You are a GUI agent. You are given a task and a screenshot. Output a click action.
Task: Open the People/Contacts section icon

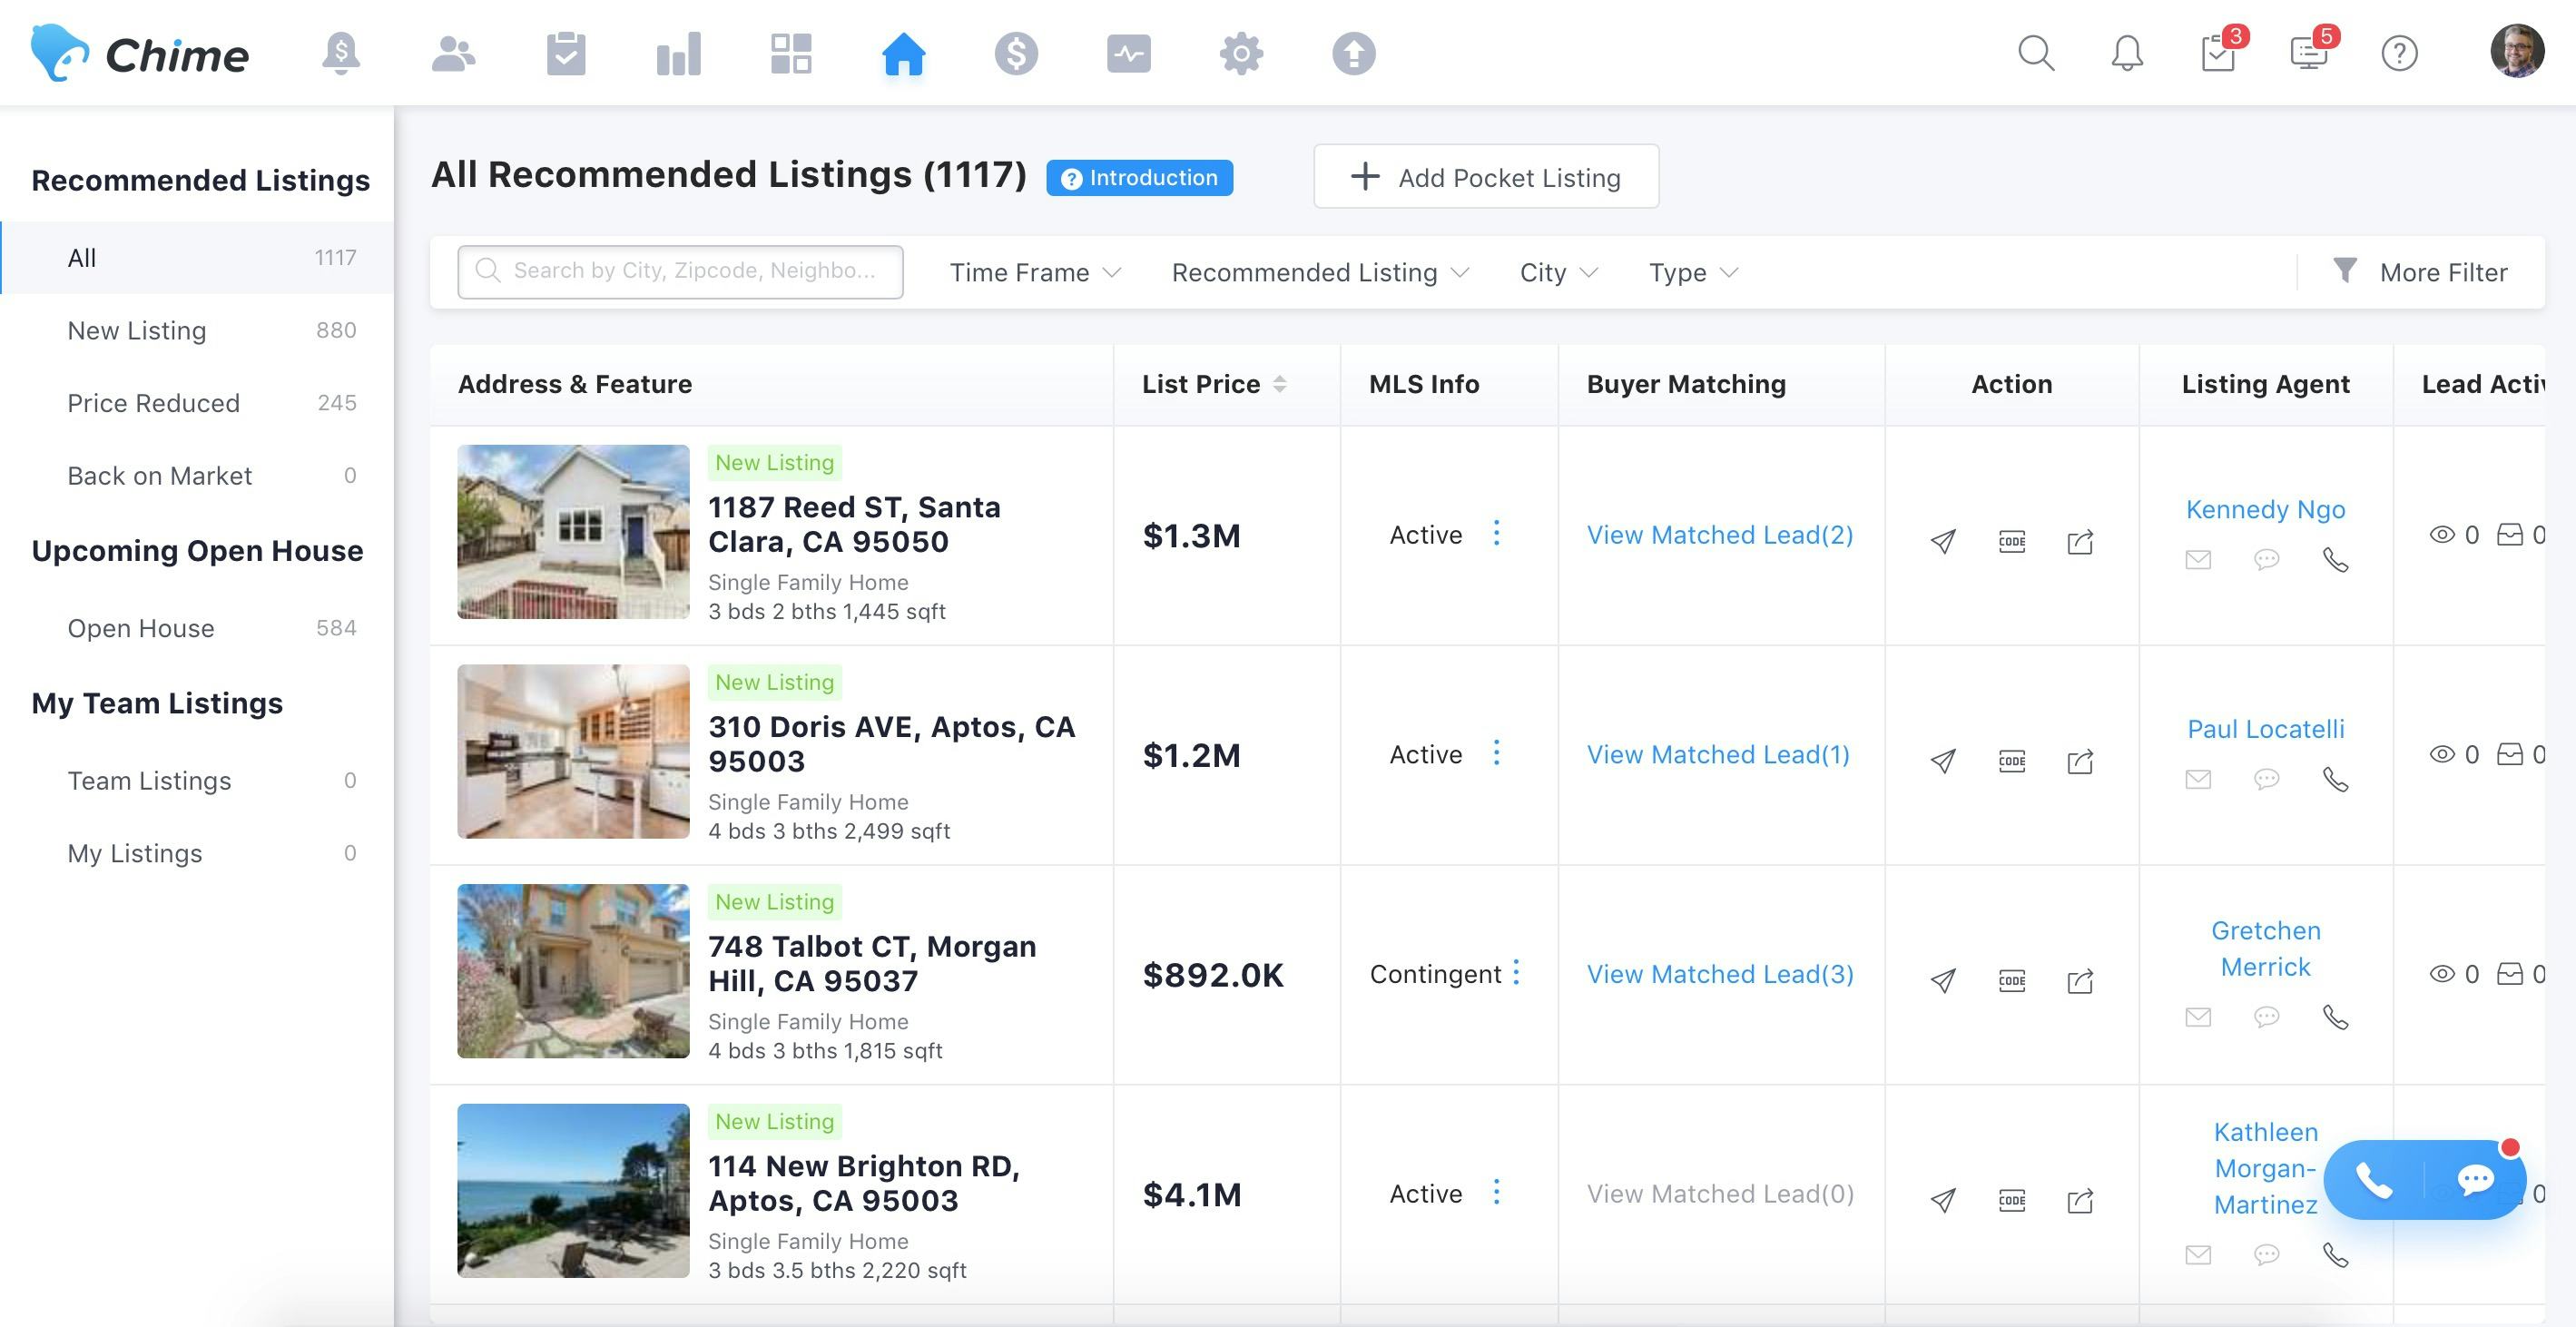coord(454,53)
